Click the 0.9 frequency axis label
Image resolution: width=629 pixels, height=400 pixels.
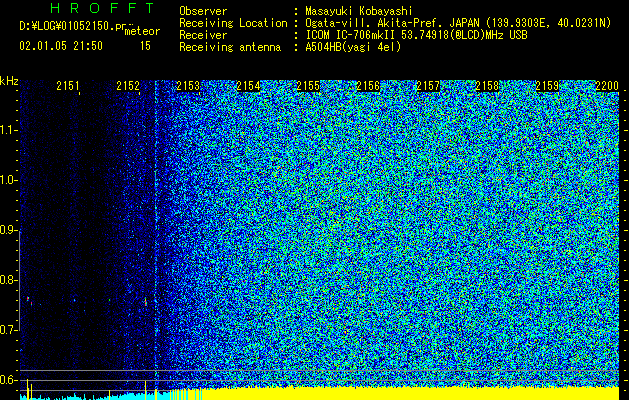[x=8, y=230]
